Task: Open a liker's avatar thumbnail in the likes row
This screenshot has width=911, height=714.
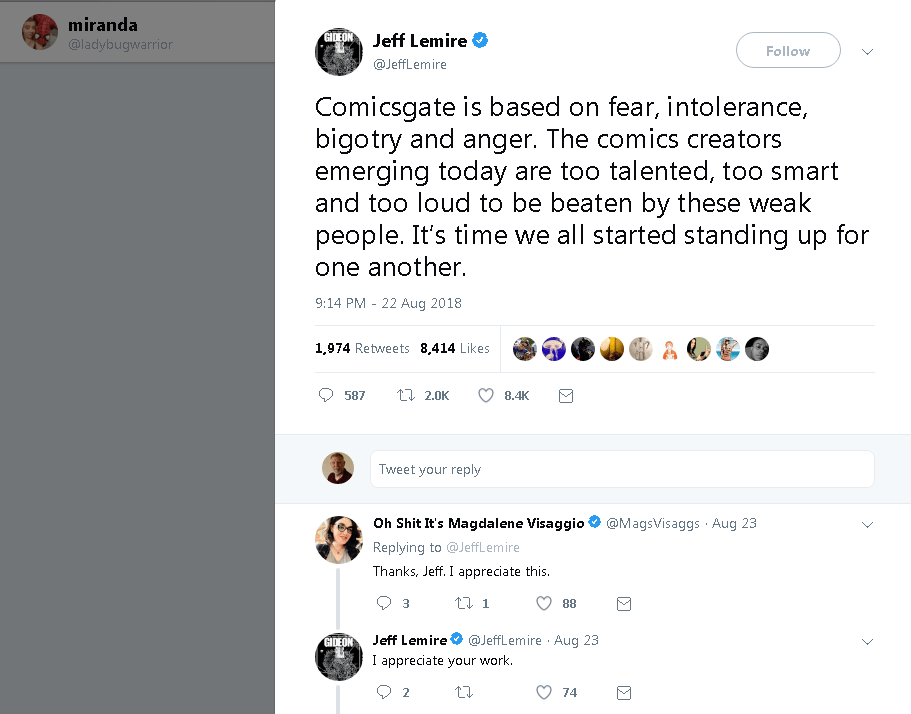Action: point(524,348)
